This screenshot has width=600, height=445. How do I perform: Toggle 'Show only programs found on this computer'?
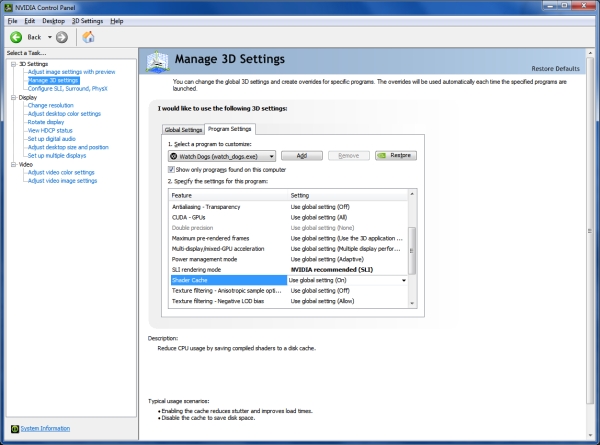(x=171, y=169)
